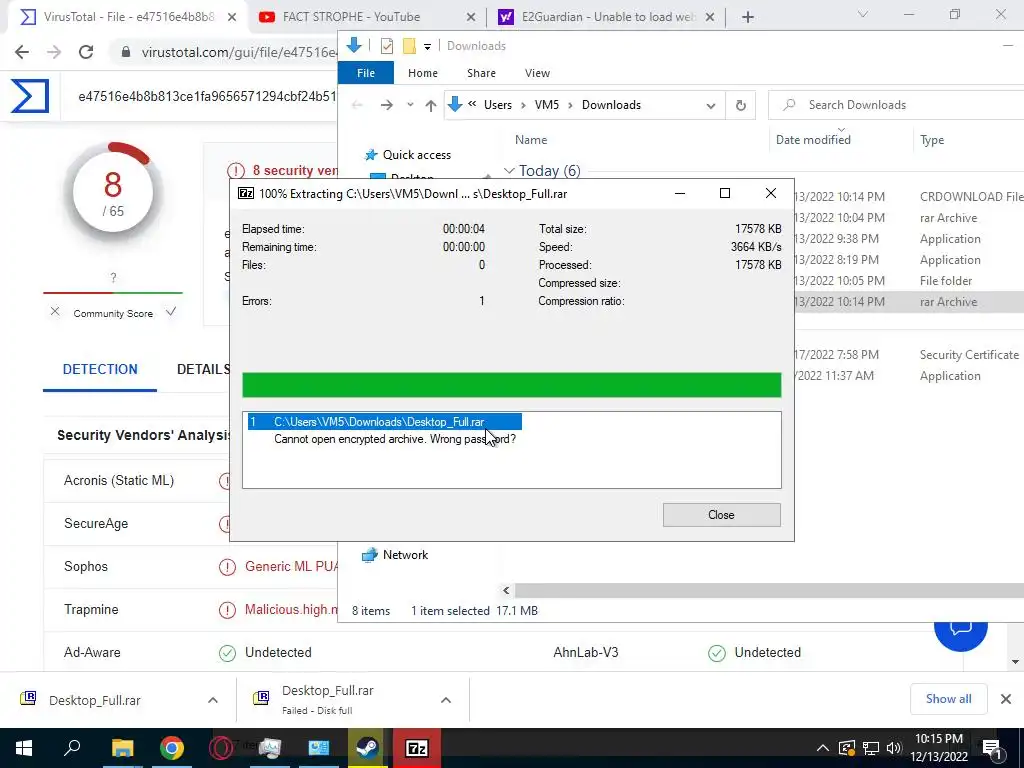Image resolution: width=1024 pixels, height=768 pixels.
Task: Click the Chrome address bar URL
Action: 238,52
